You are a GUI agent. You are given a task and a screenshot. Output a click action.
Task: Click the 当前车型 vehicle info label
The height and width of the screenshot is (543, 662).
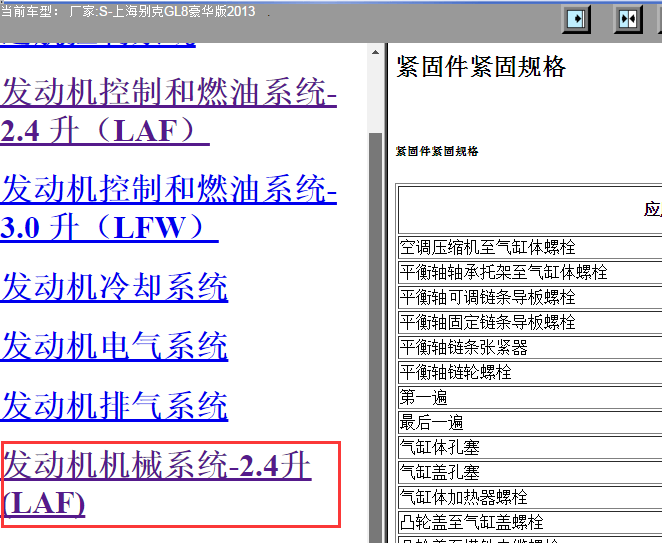tap(128, 11)
